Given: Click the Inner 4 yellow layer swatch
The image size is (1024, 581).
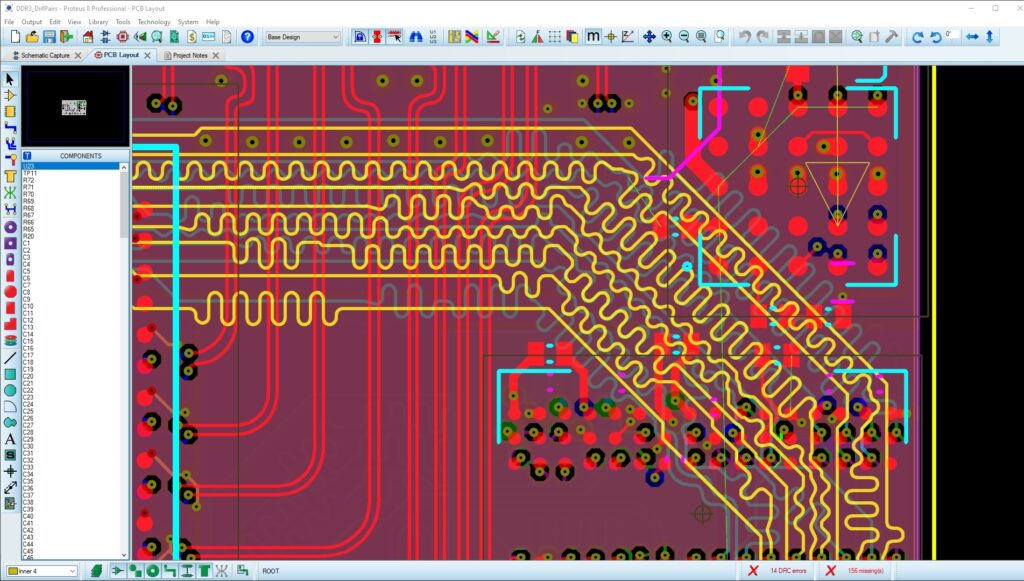Looking at the screenshot, I should click(x=13, y=571).
